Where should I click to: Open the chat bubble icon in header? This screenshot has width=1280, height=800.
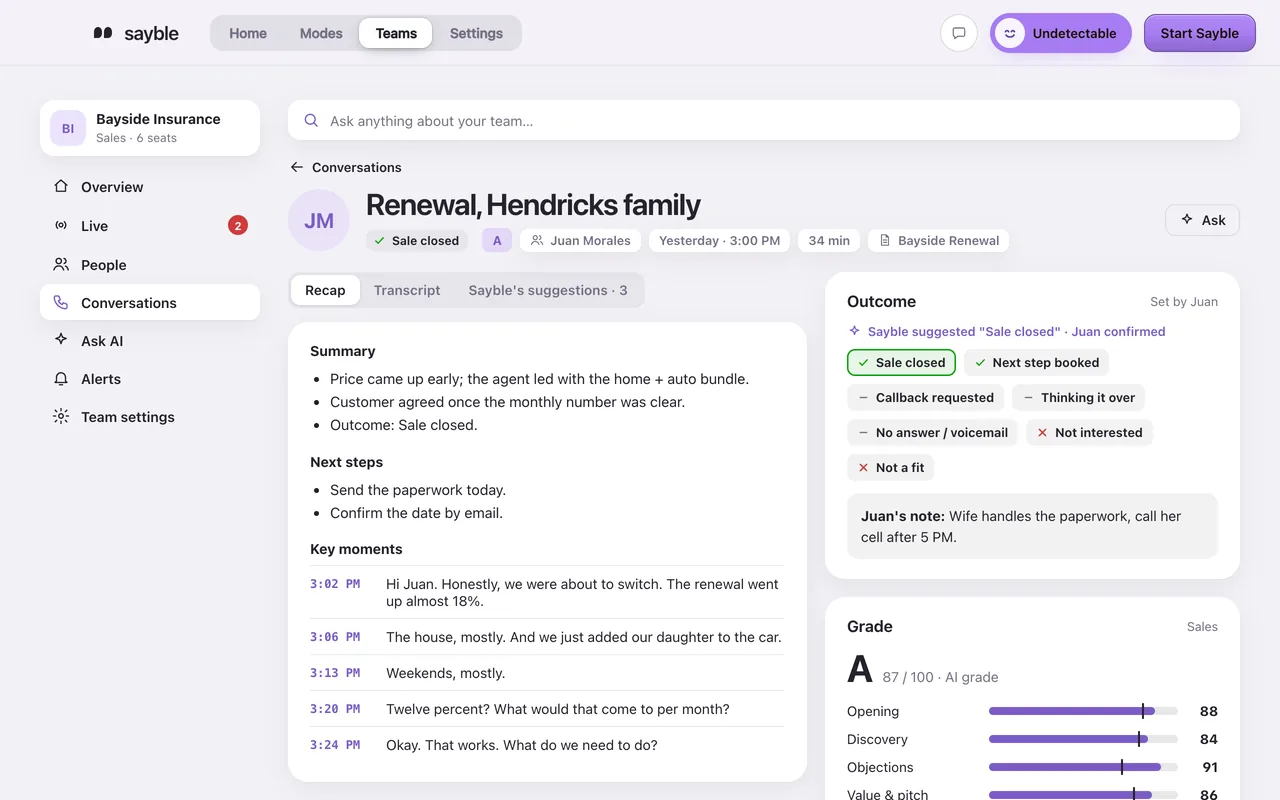959,33
